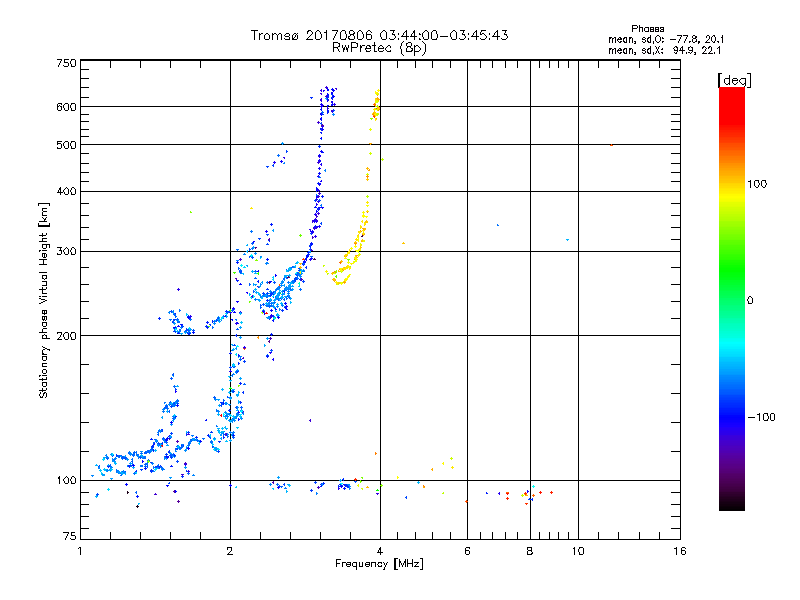Click the "Phases" header text
Viewport: 800px width, 600px height.
coord(647,29)
